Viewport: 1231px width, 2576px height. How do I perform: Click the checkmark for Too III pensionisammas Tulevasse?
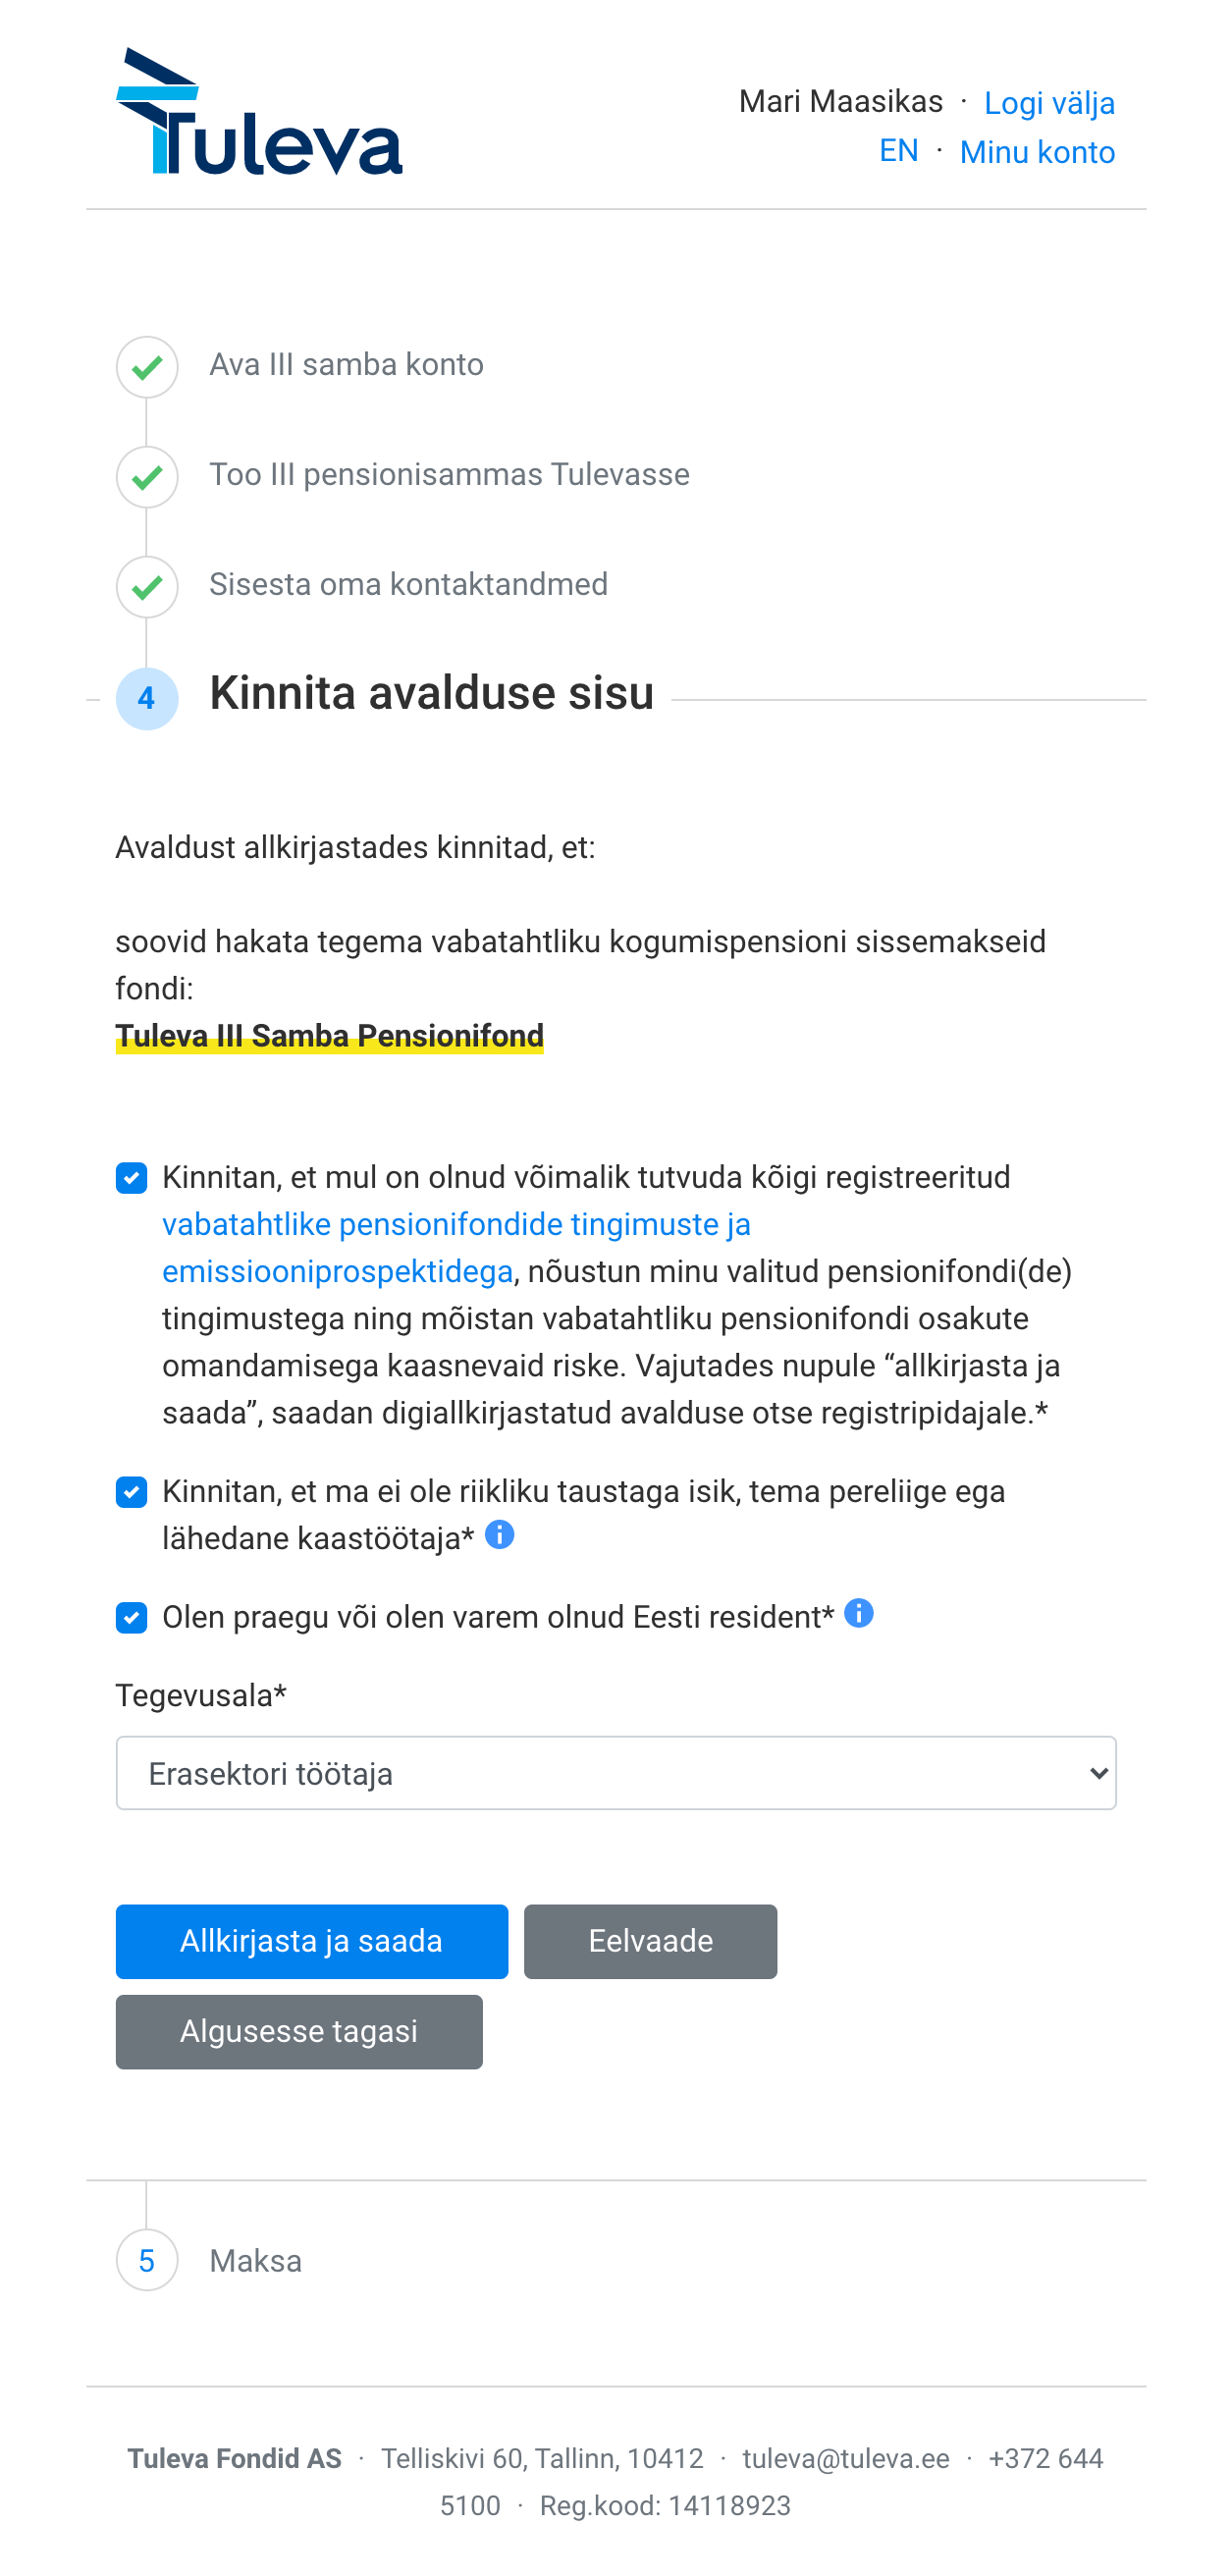coord(147,477)
